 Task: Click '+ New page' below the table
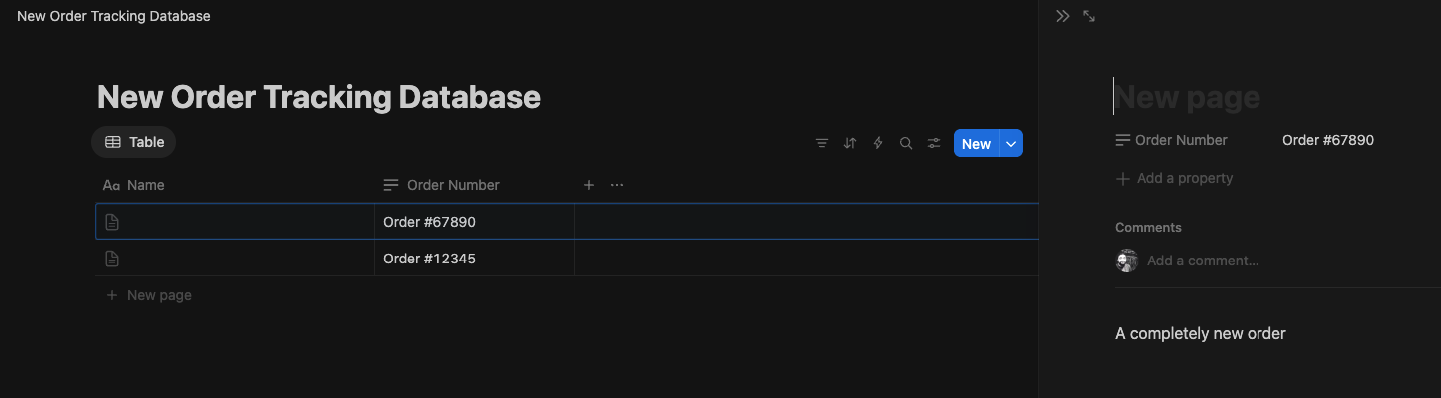click(x=149, y=295)
